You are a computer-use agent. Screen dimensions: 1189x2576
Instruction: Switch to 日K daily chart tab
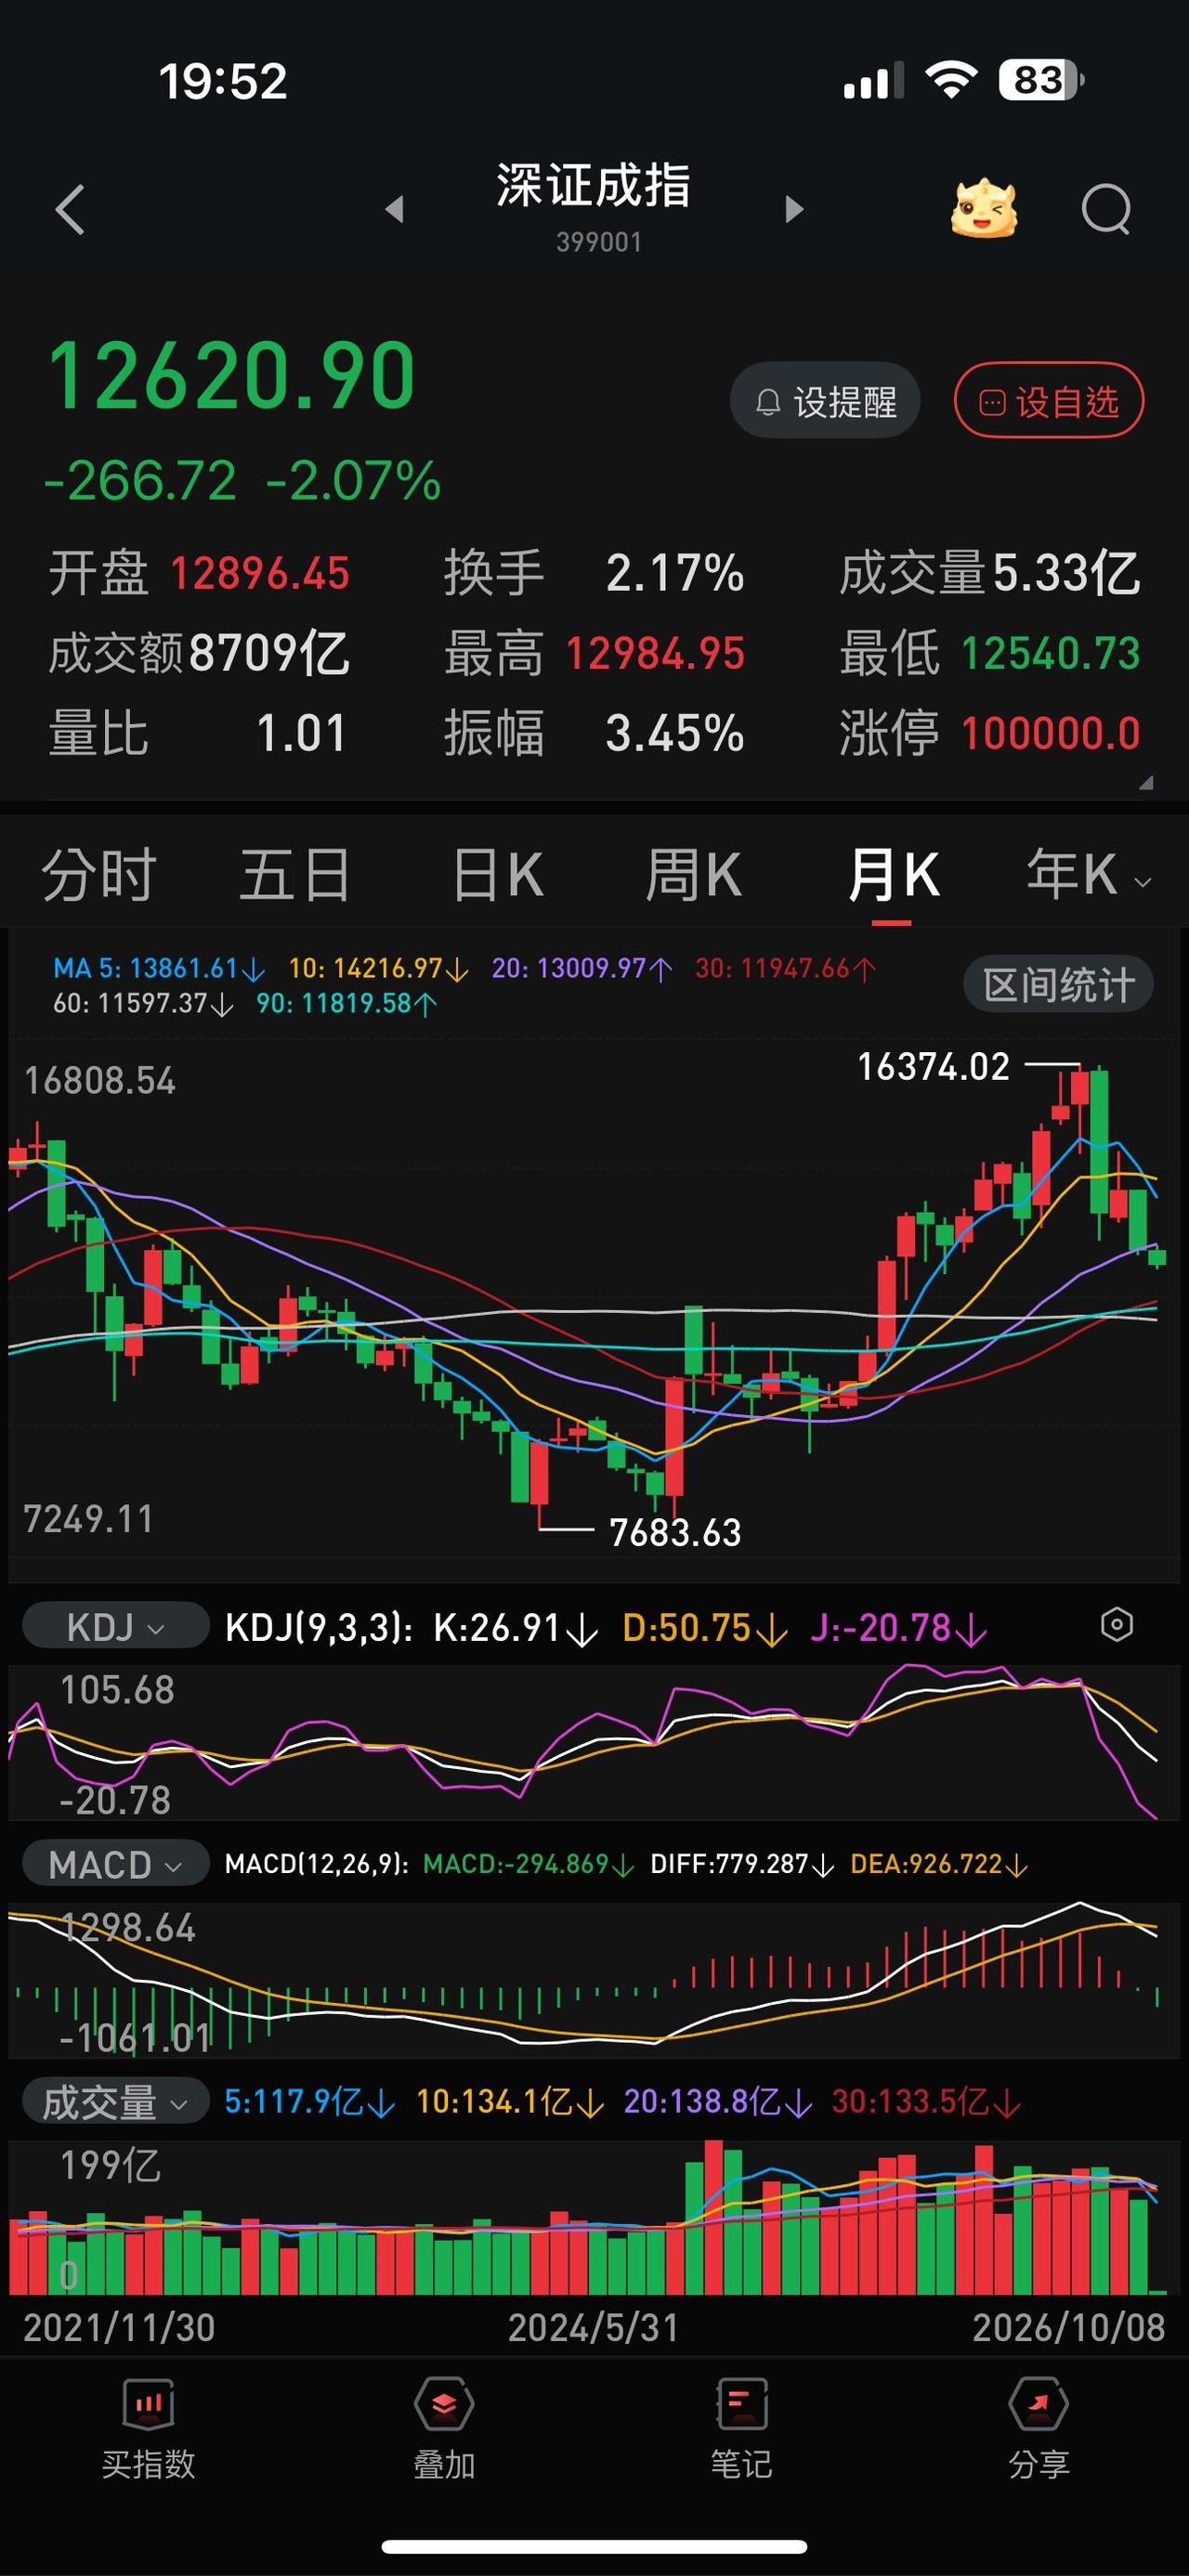(x=498, y=875)
